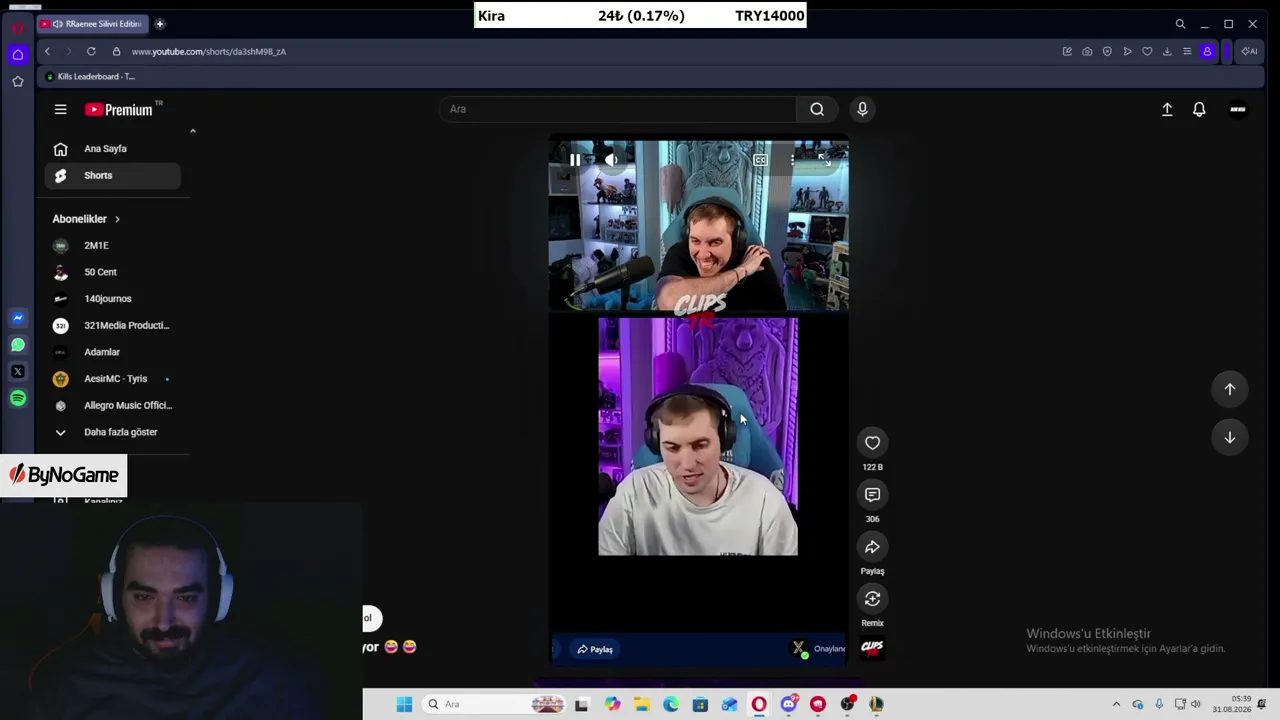Open the taskbar clock and date

tap(1232, 704)
